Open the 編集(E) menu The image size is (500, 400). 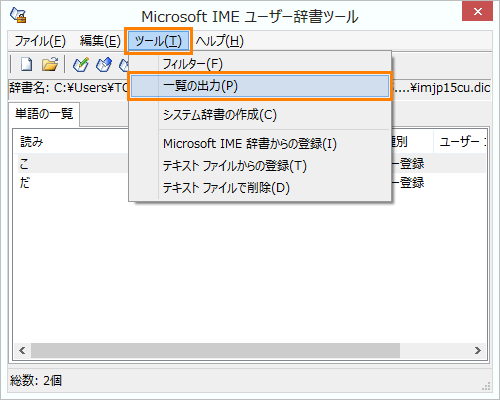(x=100, y=41)
